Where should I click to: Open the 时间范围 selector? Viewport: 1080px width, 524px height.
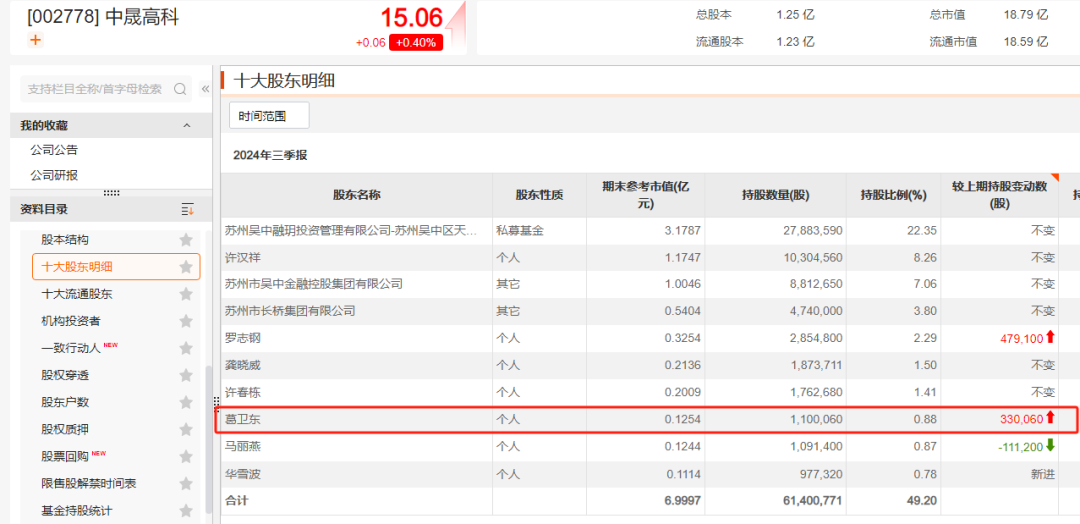(269, 116)
